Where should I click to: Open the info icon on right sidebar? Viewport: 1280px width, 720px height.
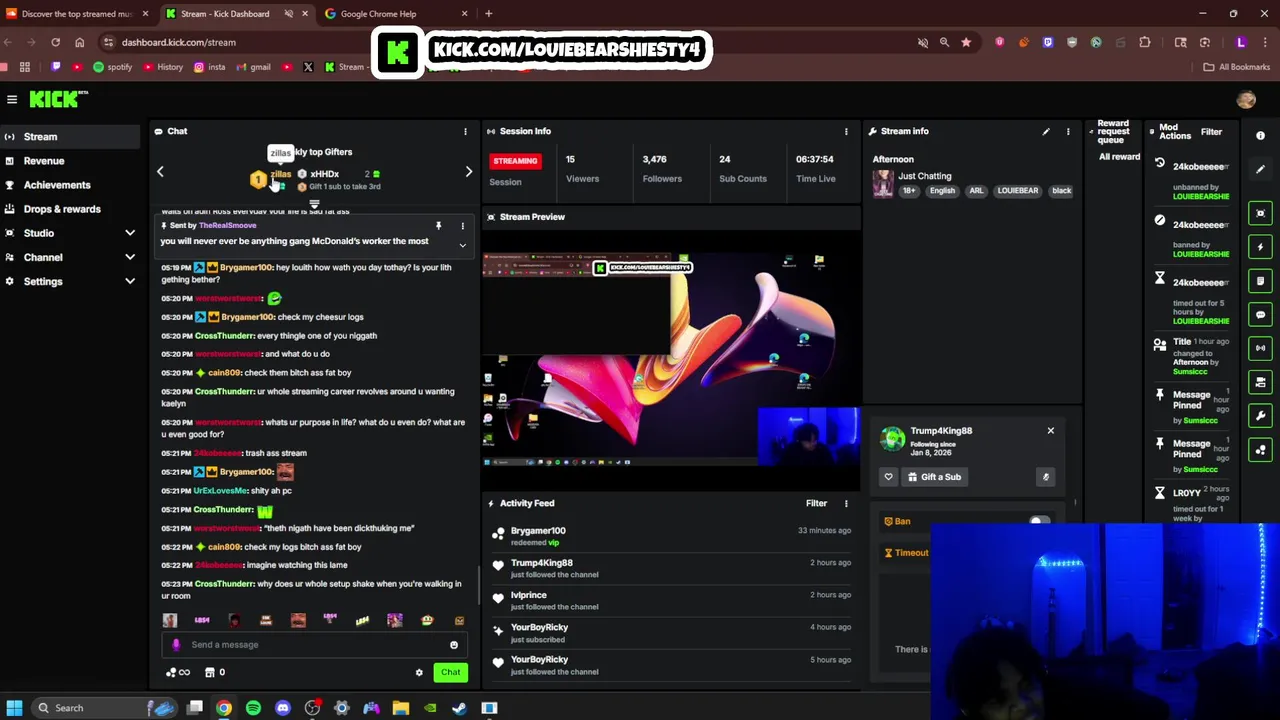point(1260,136)
